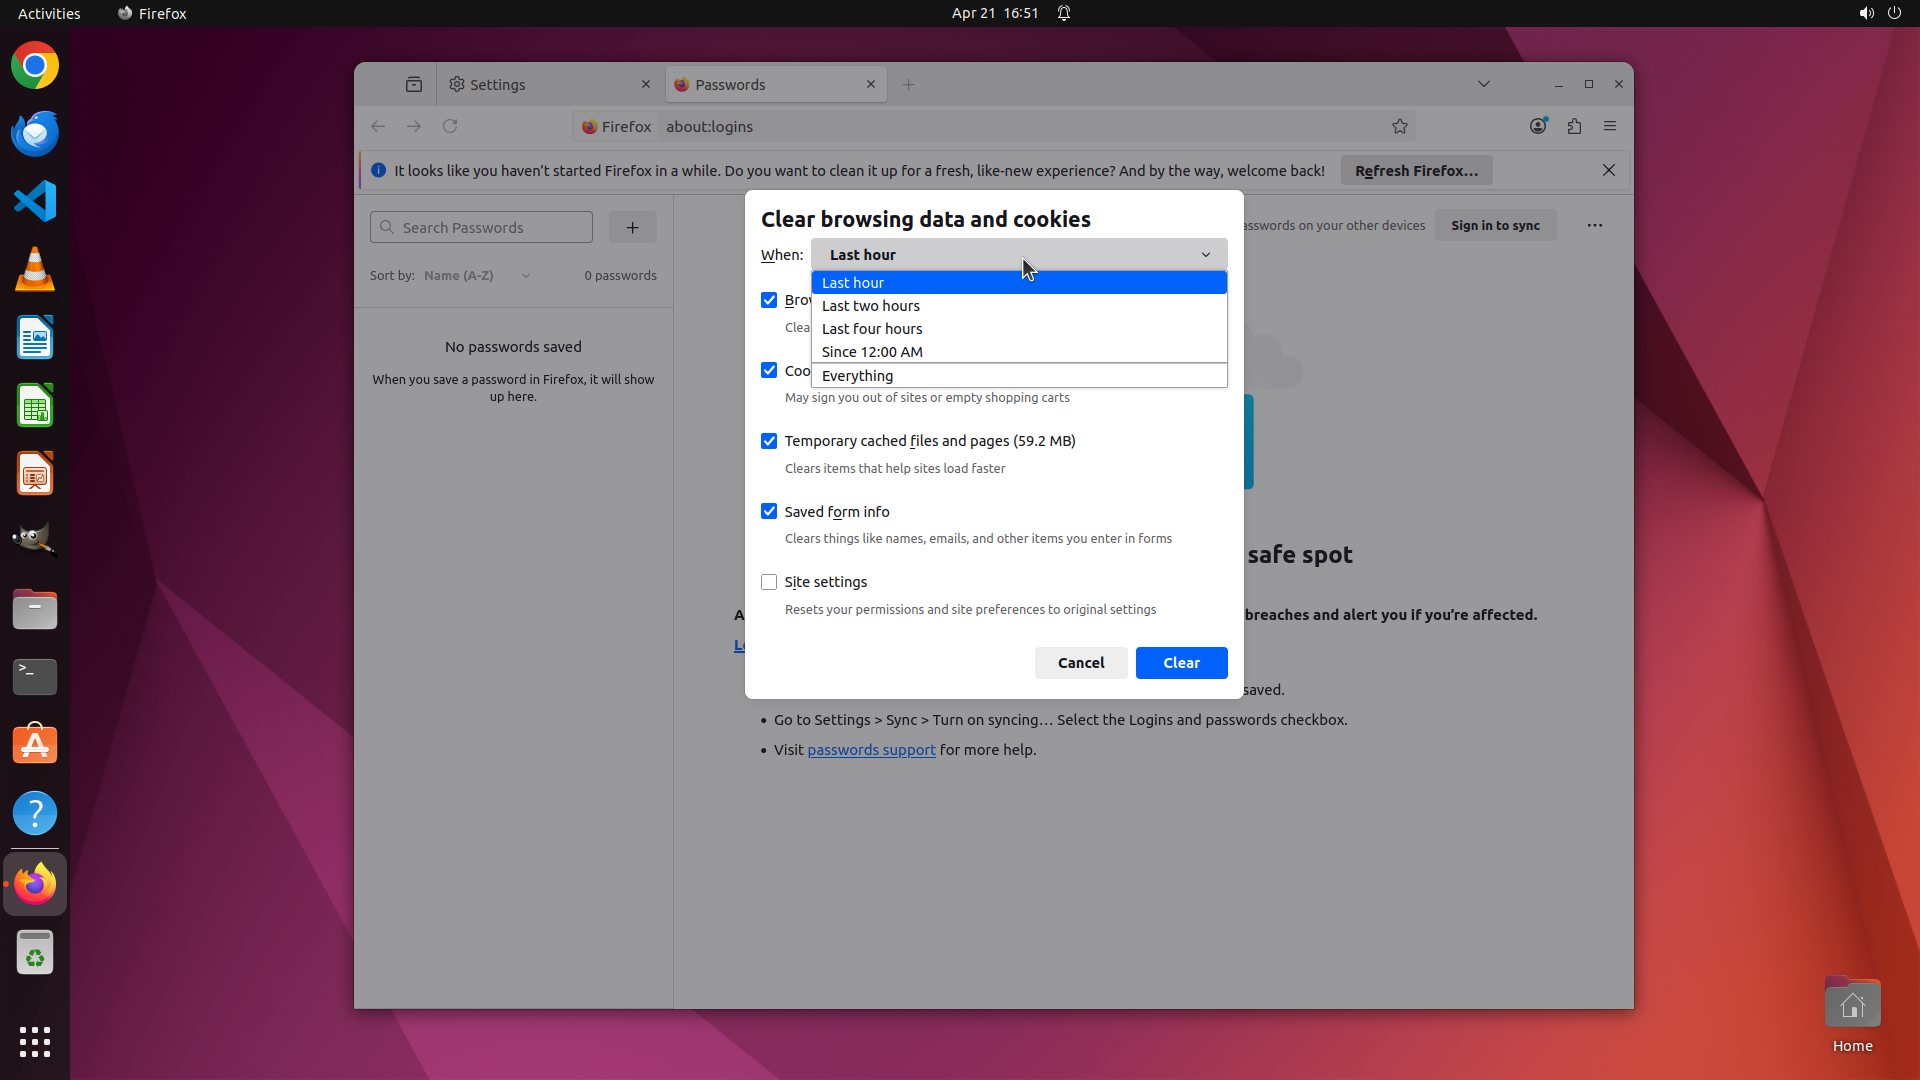Screen dimensions: 1920x1080
Task: Open the Firefox account icon
Action: point(1538,126)
